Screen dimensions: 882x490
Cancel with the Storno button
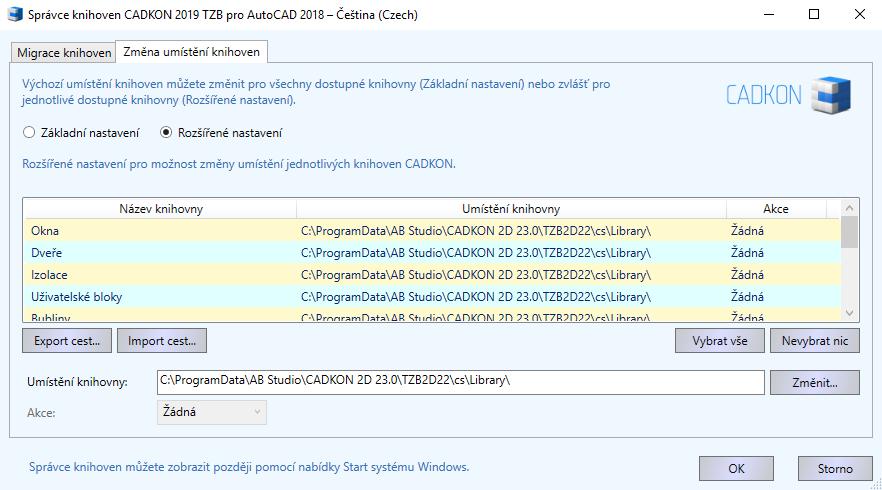[x=835, y=469]
